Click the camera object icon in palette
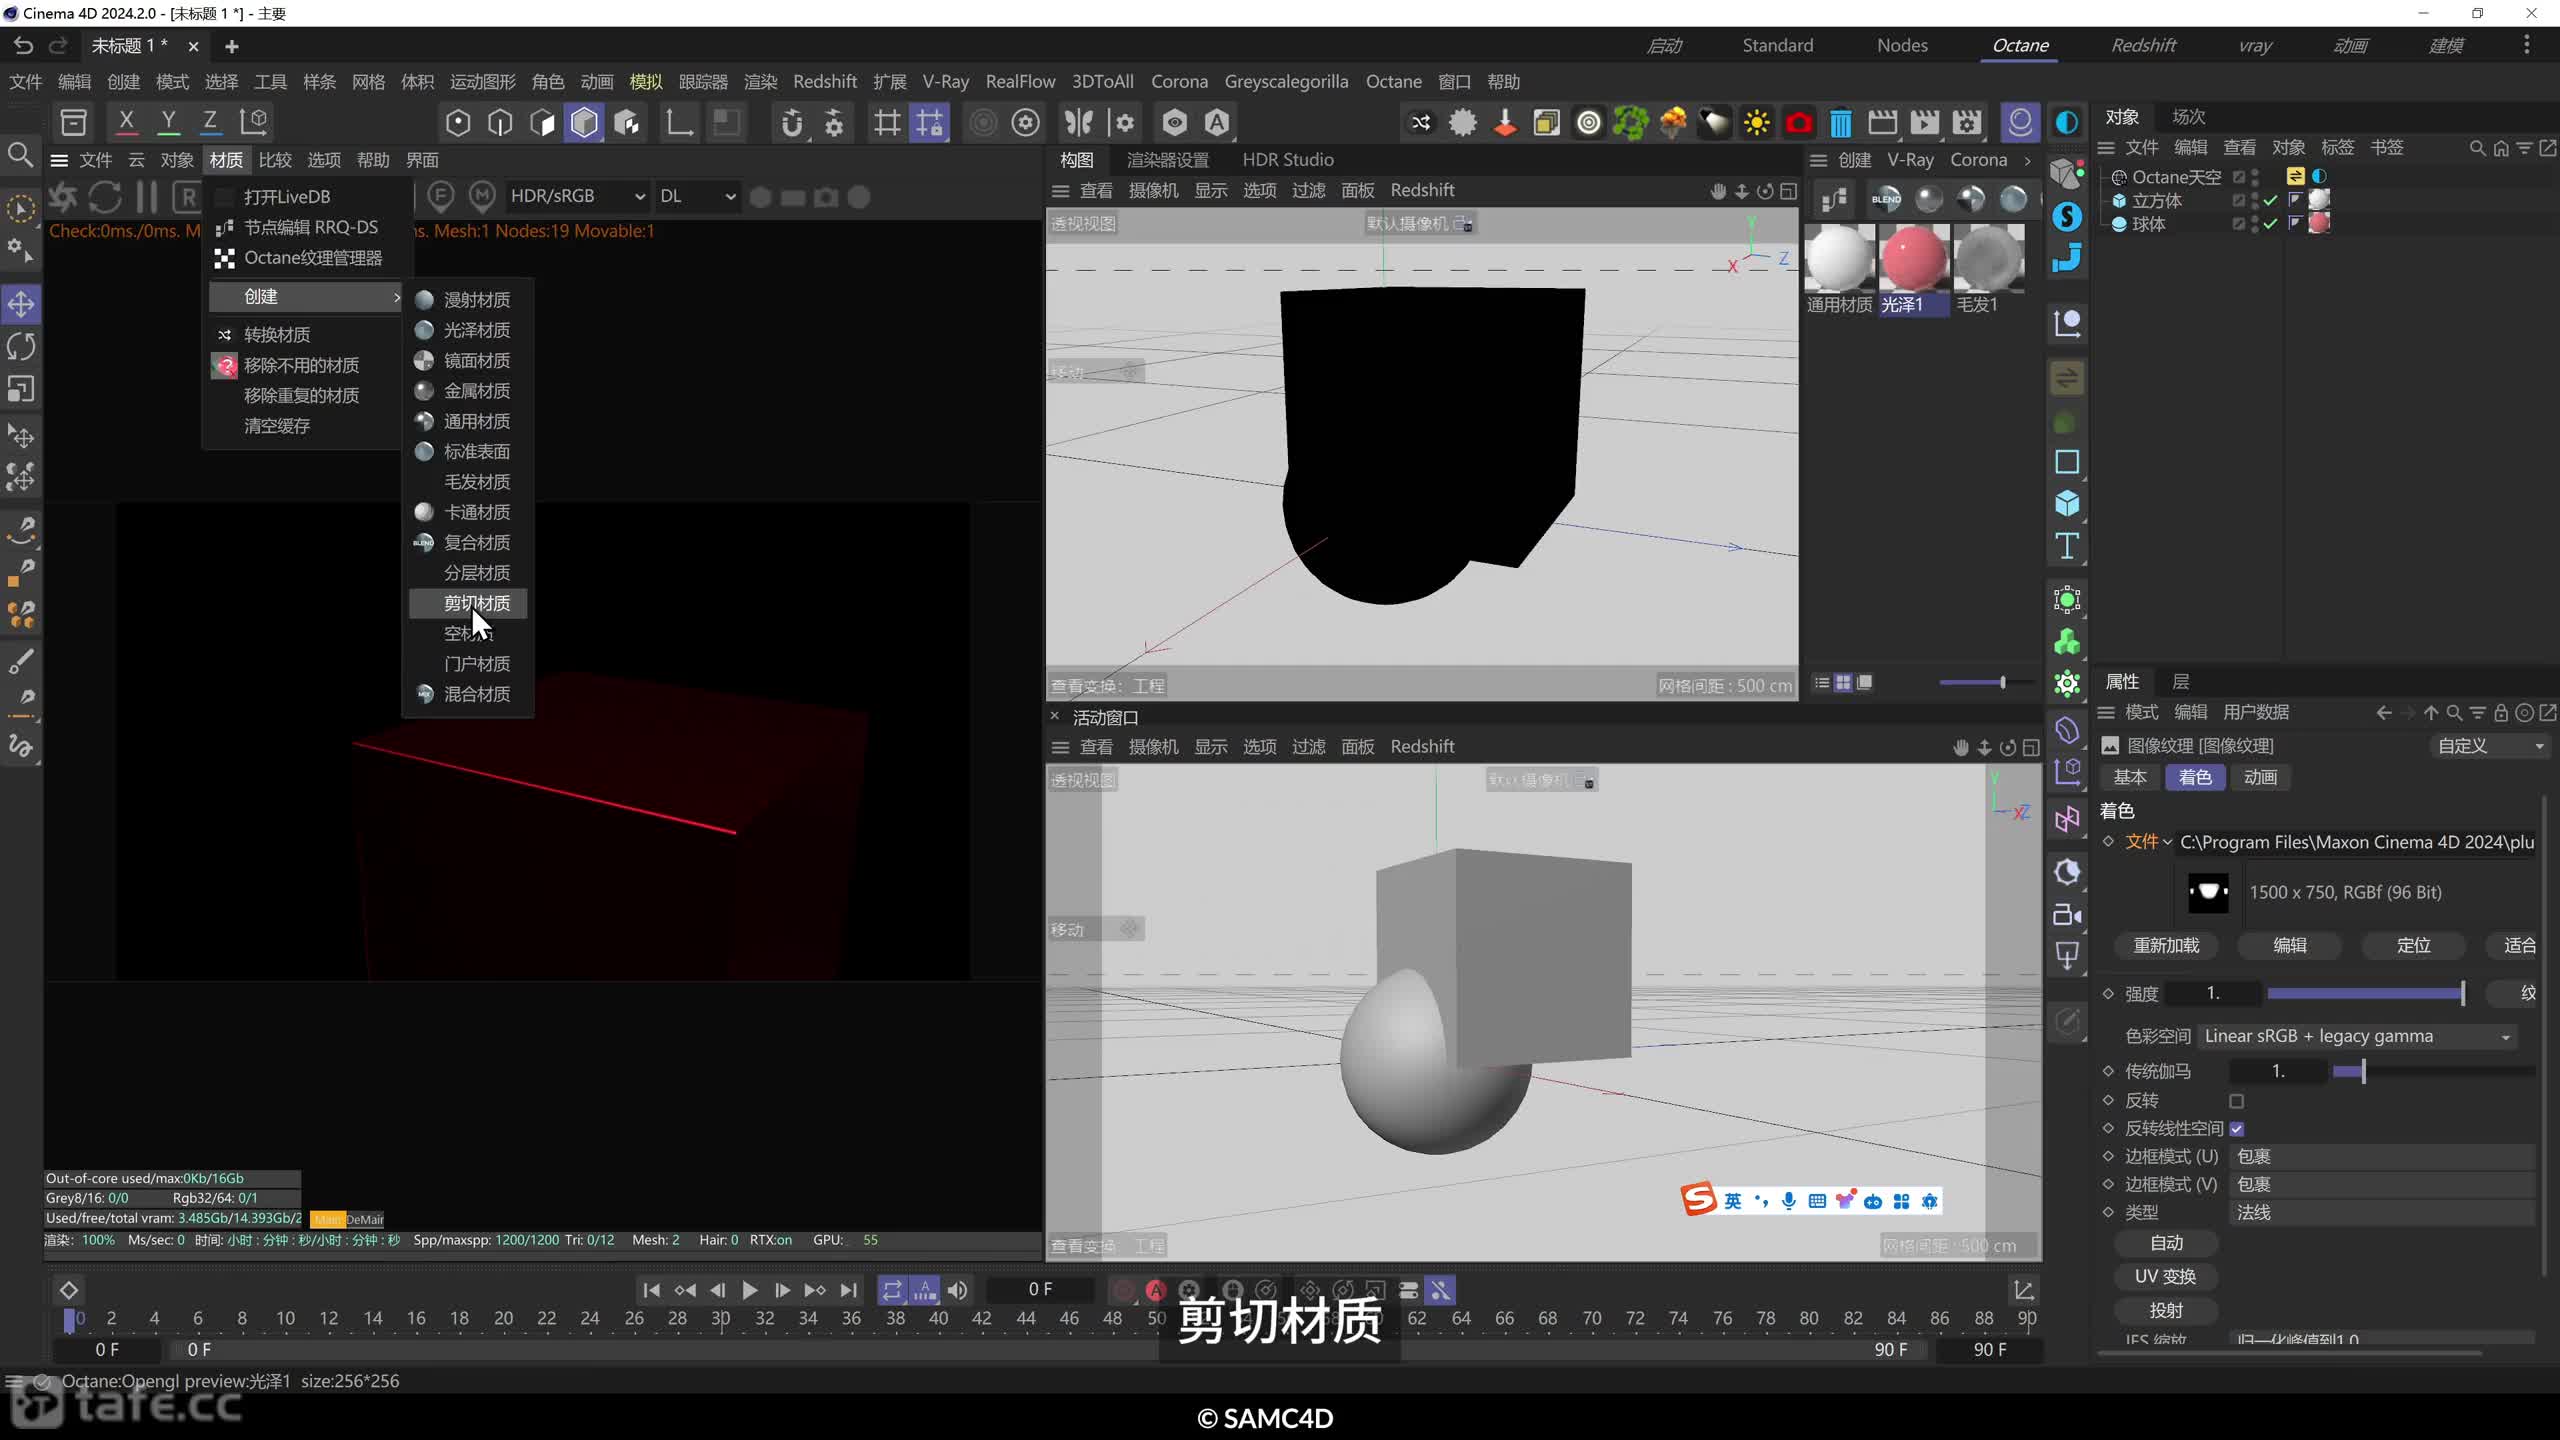Image resolution: width=2560 pixels, height=1440 pixels. 2067,914
